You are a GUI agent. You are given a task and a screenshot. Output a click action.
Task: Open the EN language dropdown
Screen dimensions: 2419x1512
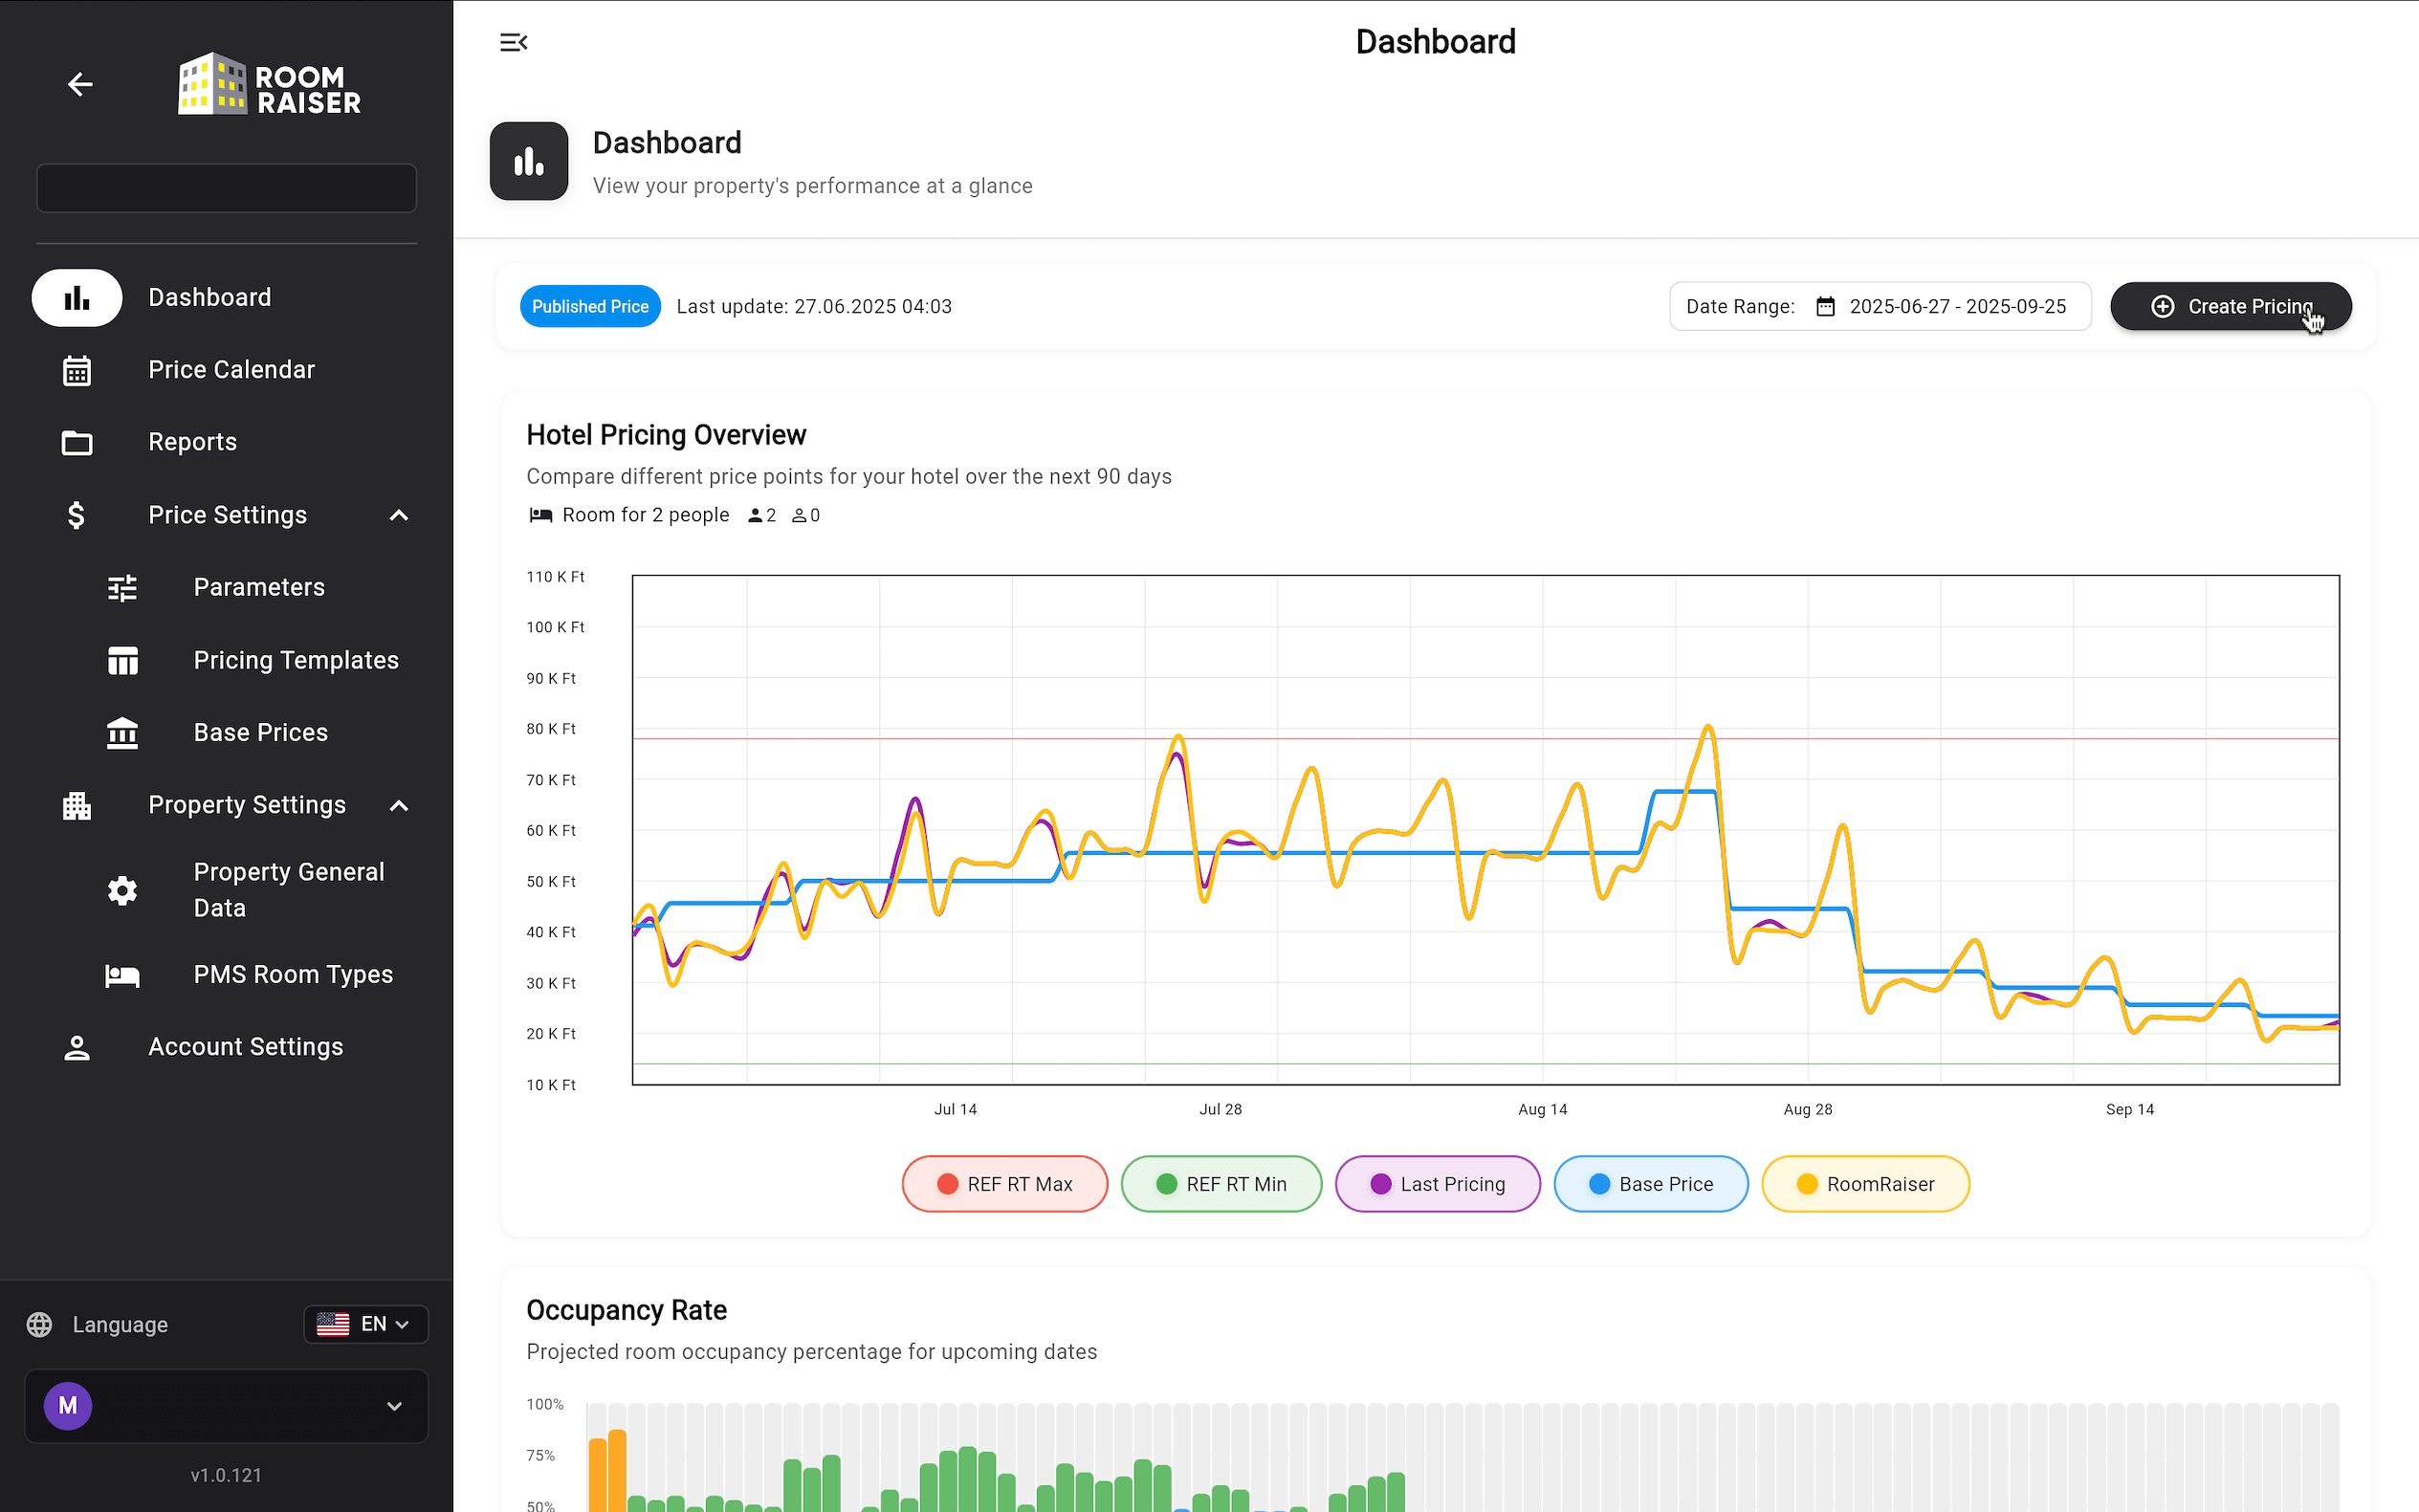click(x=365, y=1324)
